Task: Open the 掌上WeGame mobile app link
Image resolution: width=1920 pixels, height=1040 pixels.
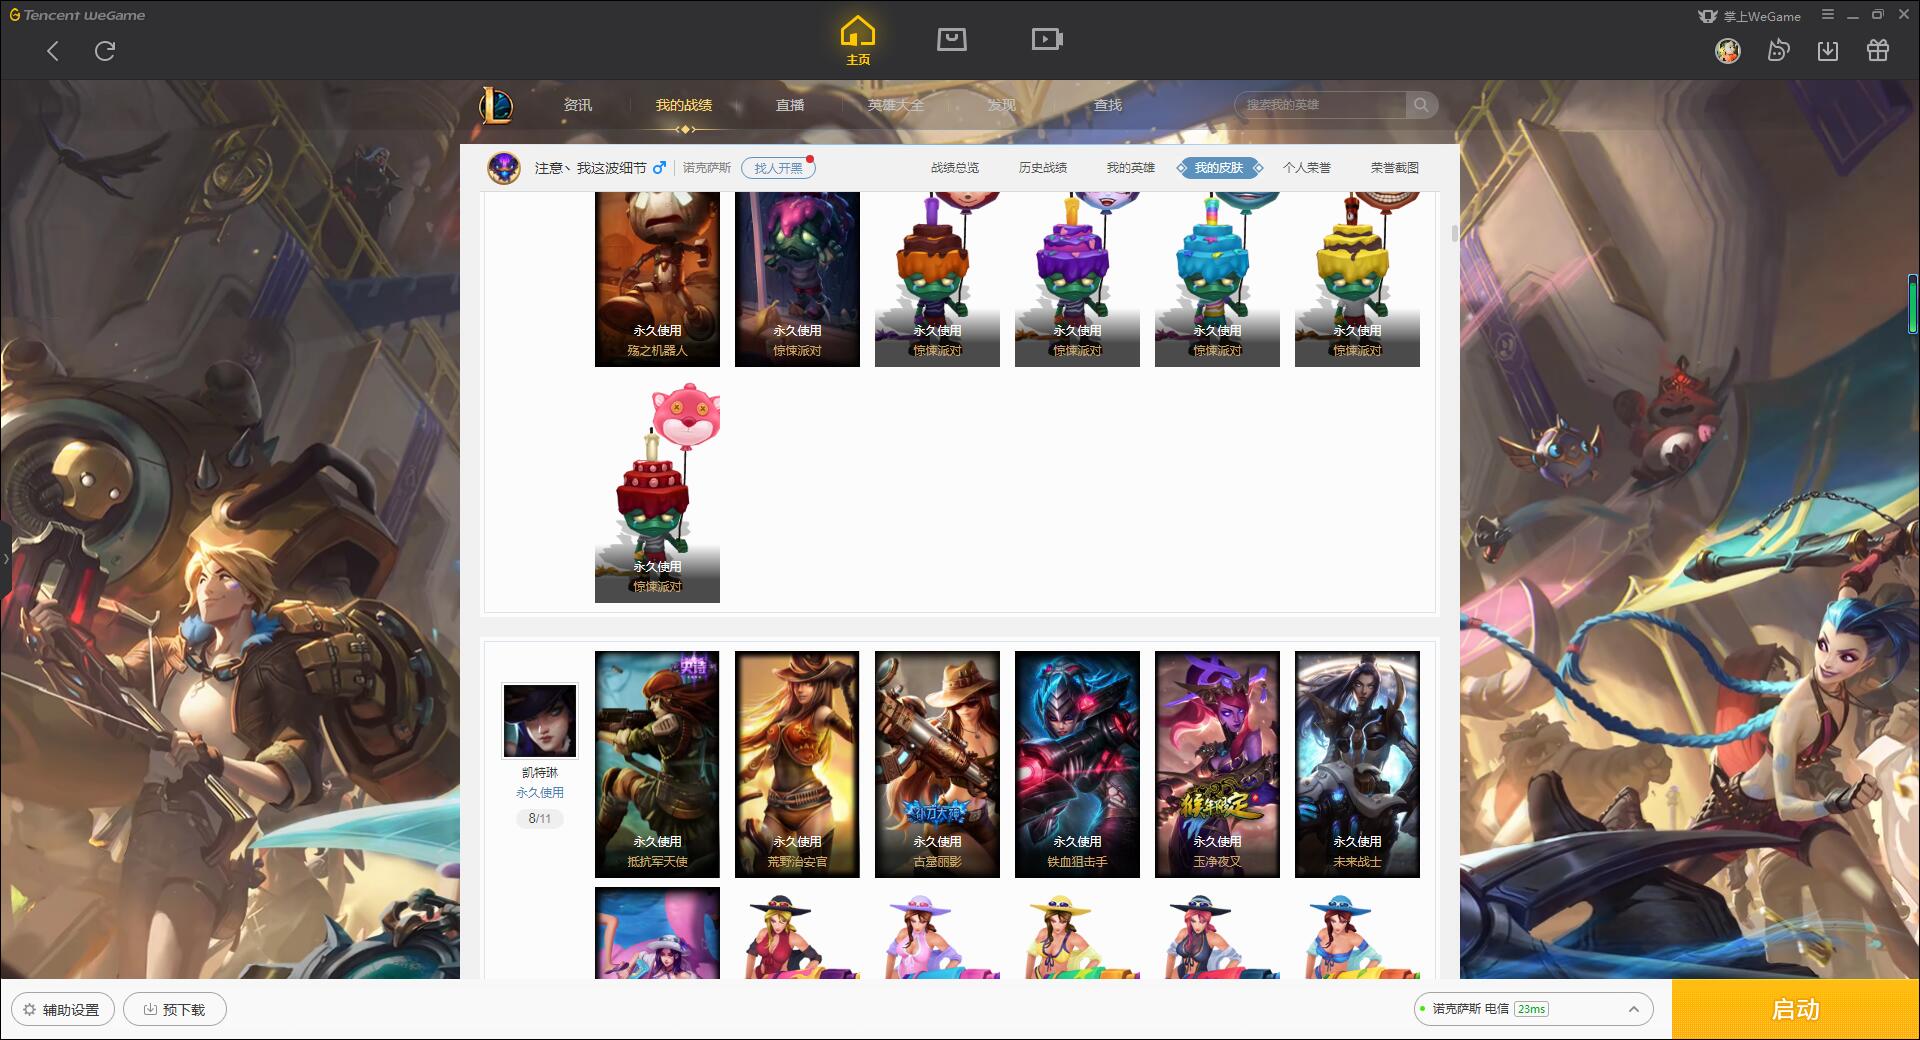Action: [1750, 16]
